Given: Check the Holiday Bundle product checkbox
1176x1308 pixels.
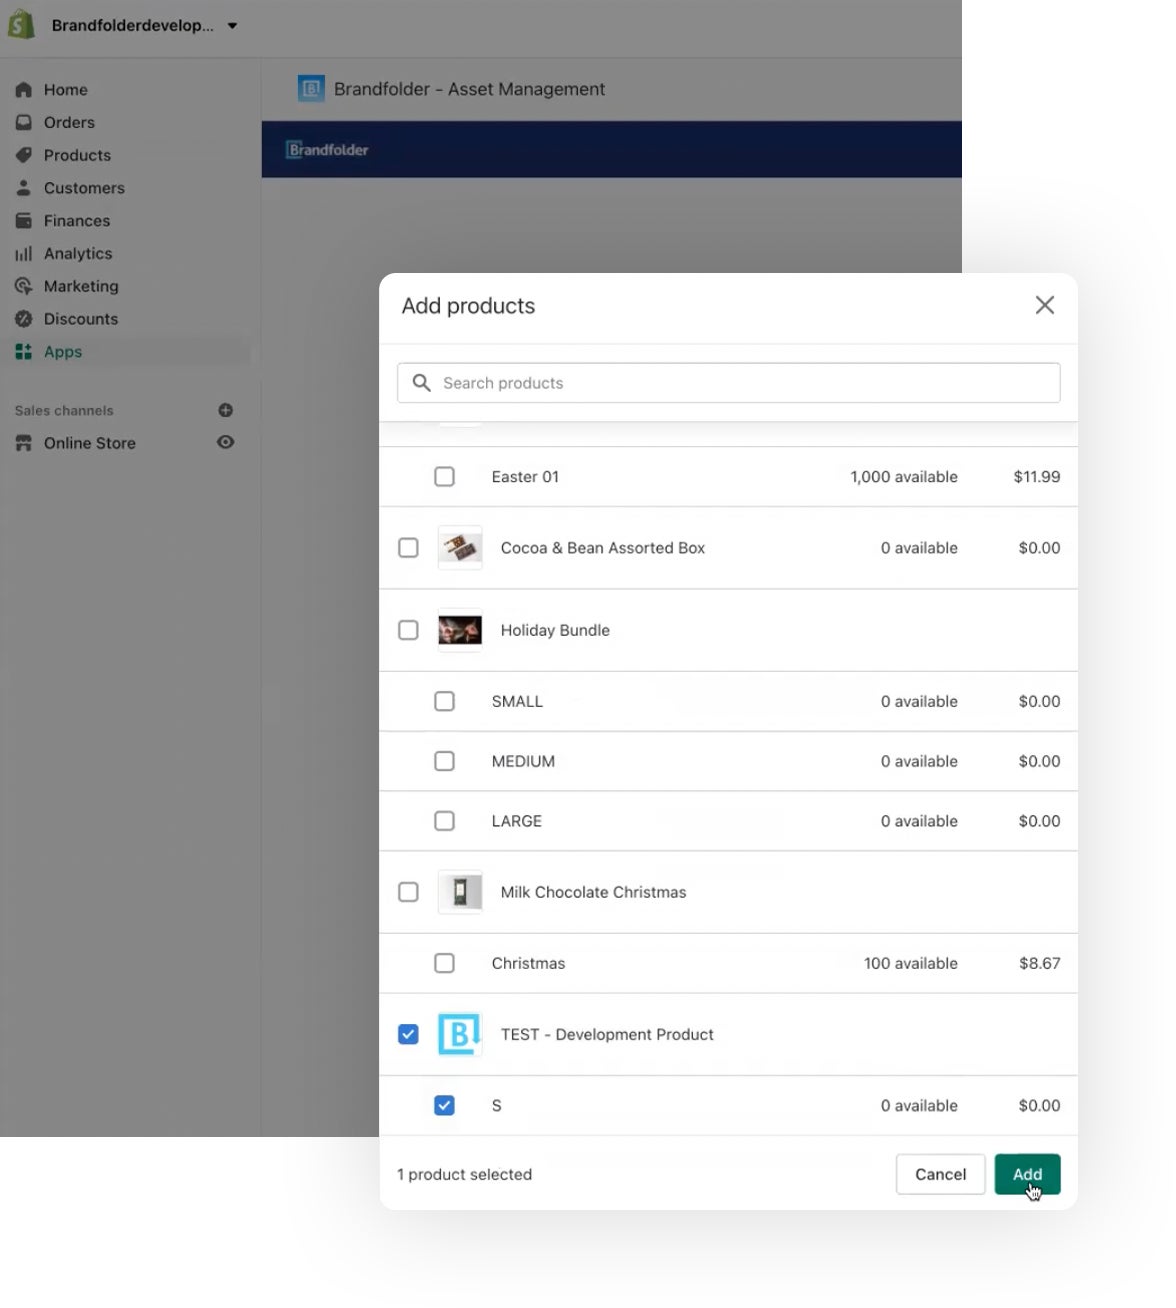Looking at the screenshot, I should click(x=408, y=630).
